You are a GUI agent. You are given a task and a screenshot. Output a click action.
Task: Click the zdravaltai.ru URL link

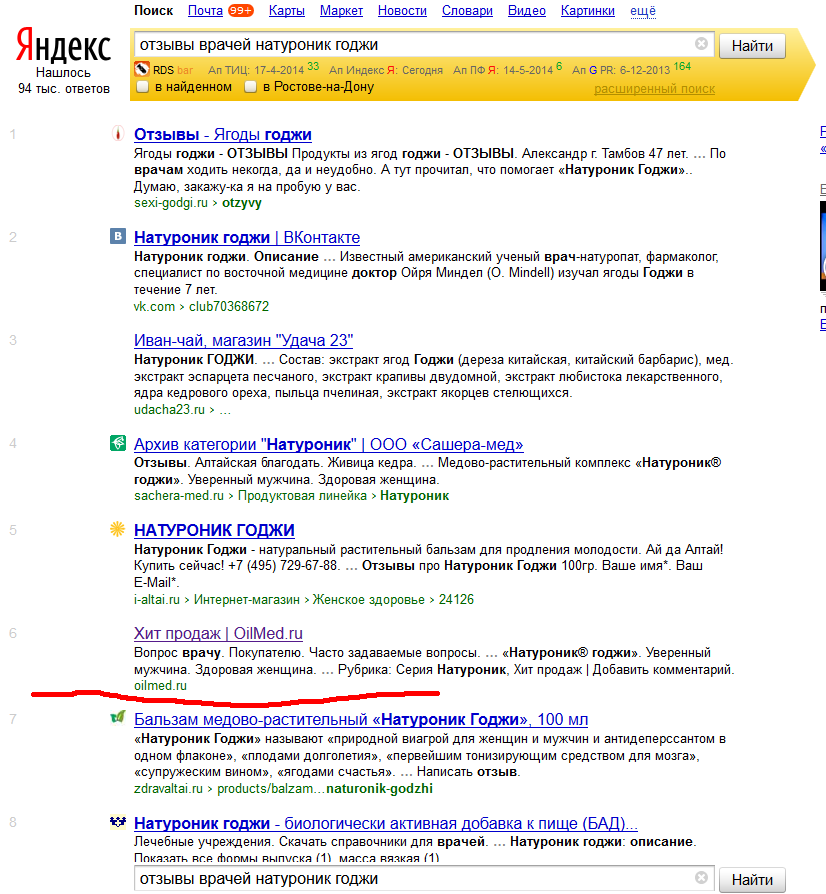(x=168, y=789)
